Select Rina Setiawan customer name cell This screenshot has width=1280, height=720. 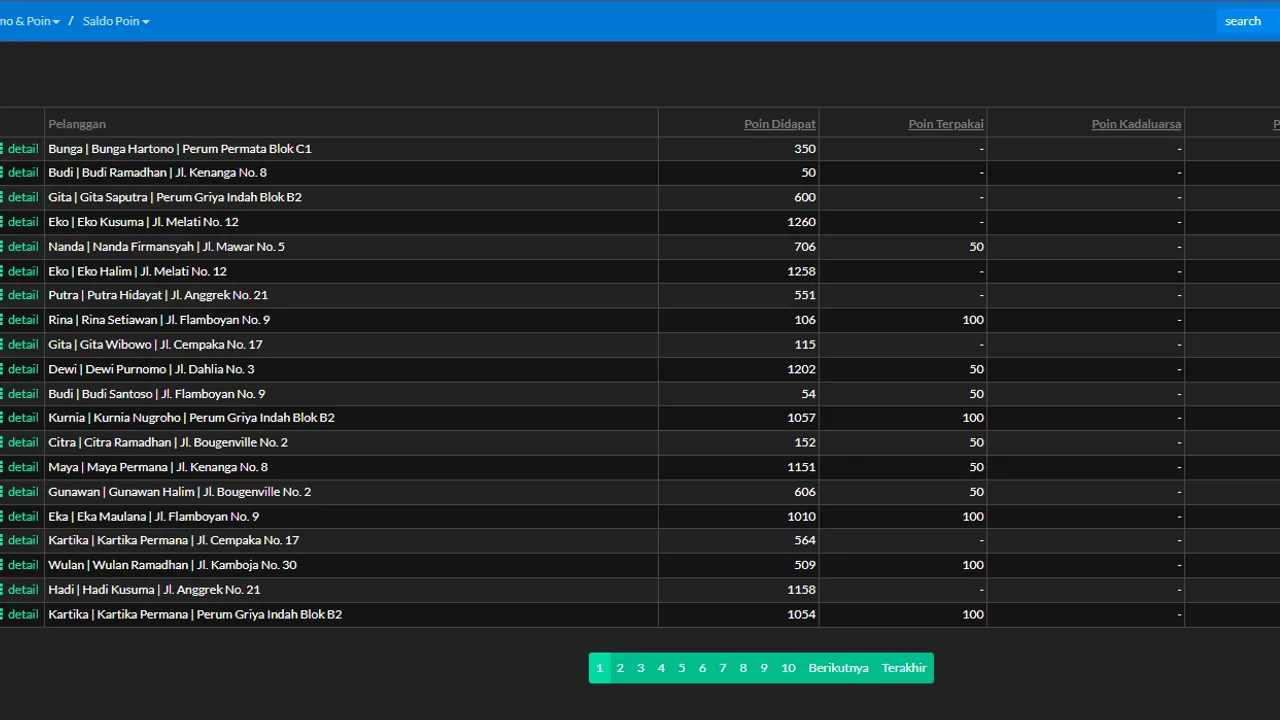[x=351, y=320]
